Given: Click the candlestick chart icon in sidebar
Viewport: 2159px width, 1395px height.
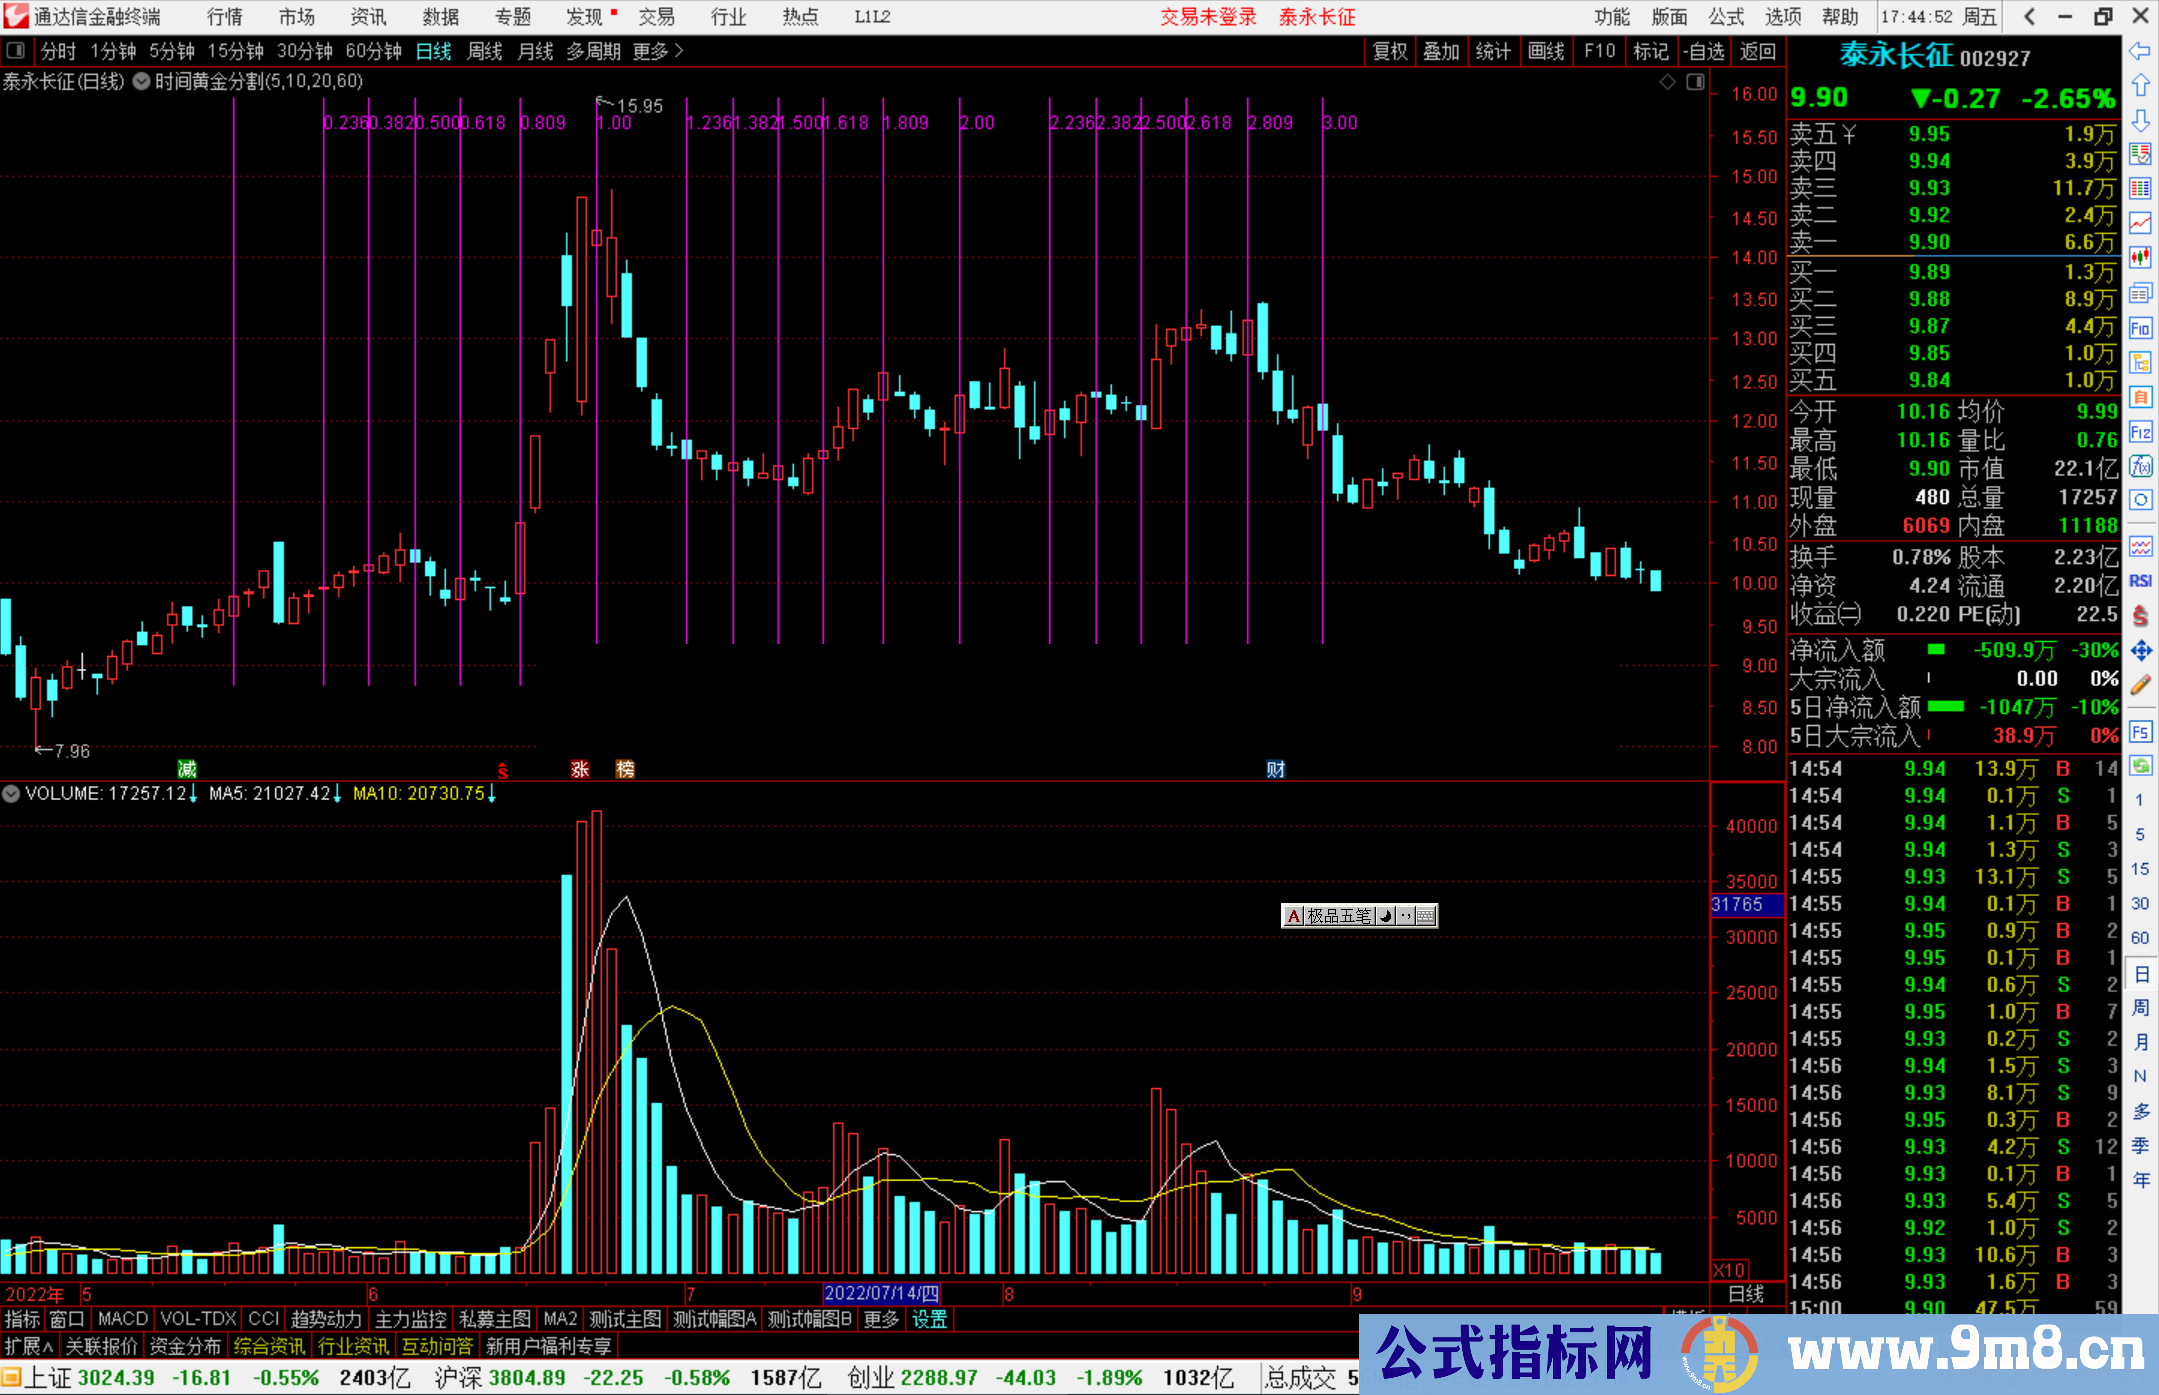Looking at the screenshot, I should tap(2140, 258).
